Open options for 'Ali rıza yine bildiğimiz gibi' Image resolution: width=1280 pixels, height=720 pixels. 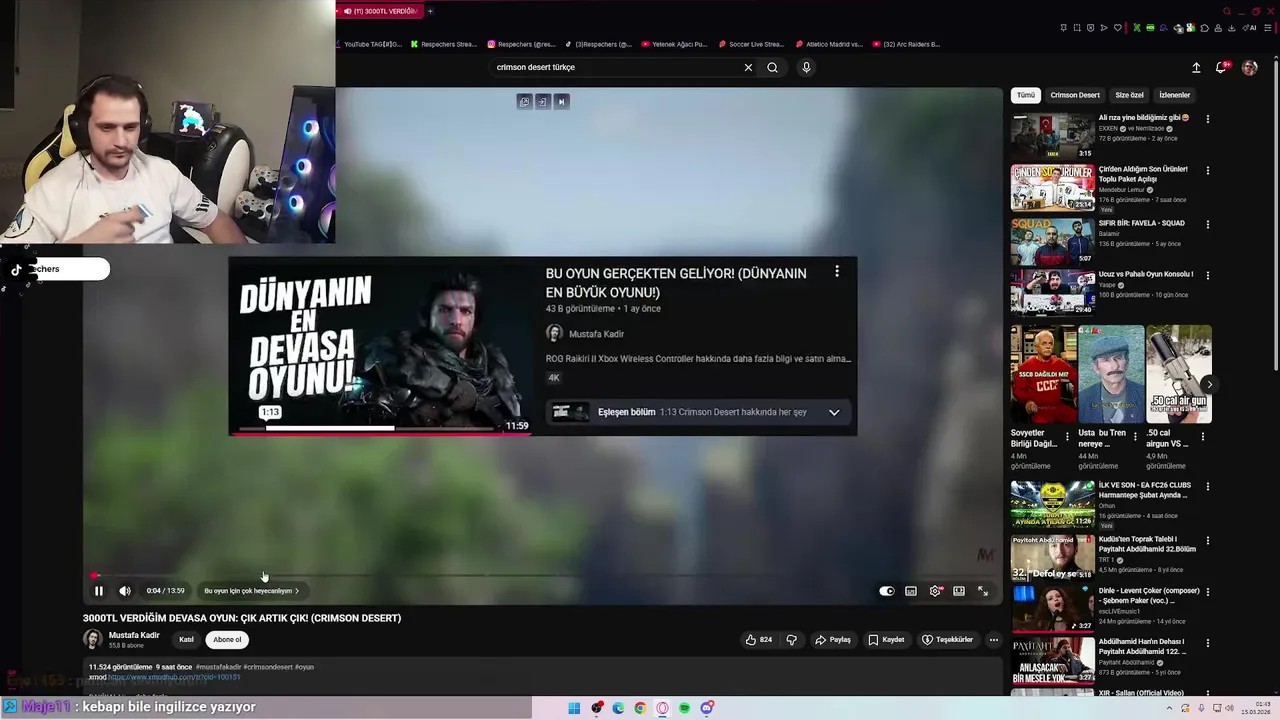pos(1207,119)
